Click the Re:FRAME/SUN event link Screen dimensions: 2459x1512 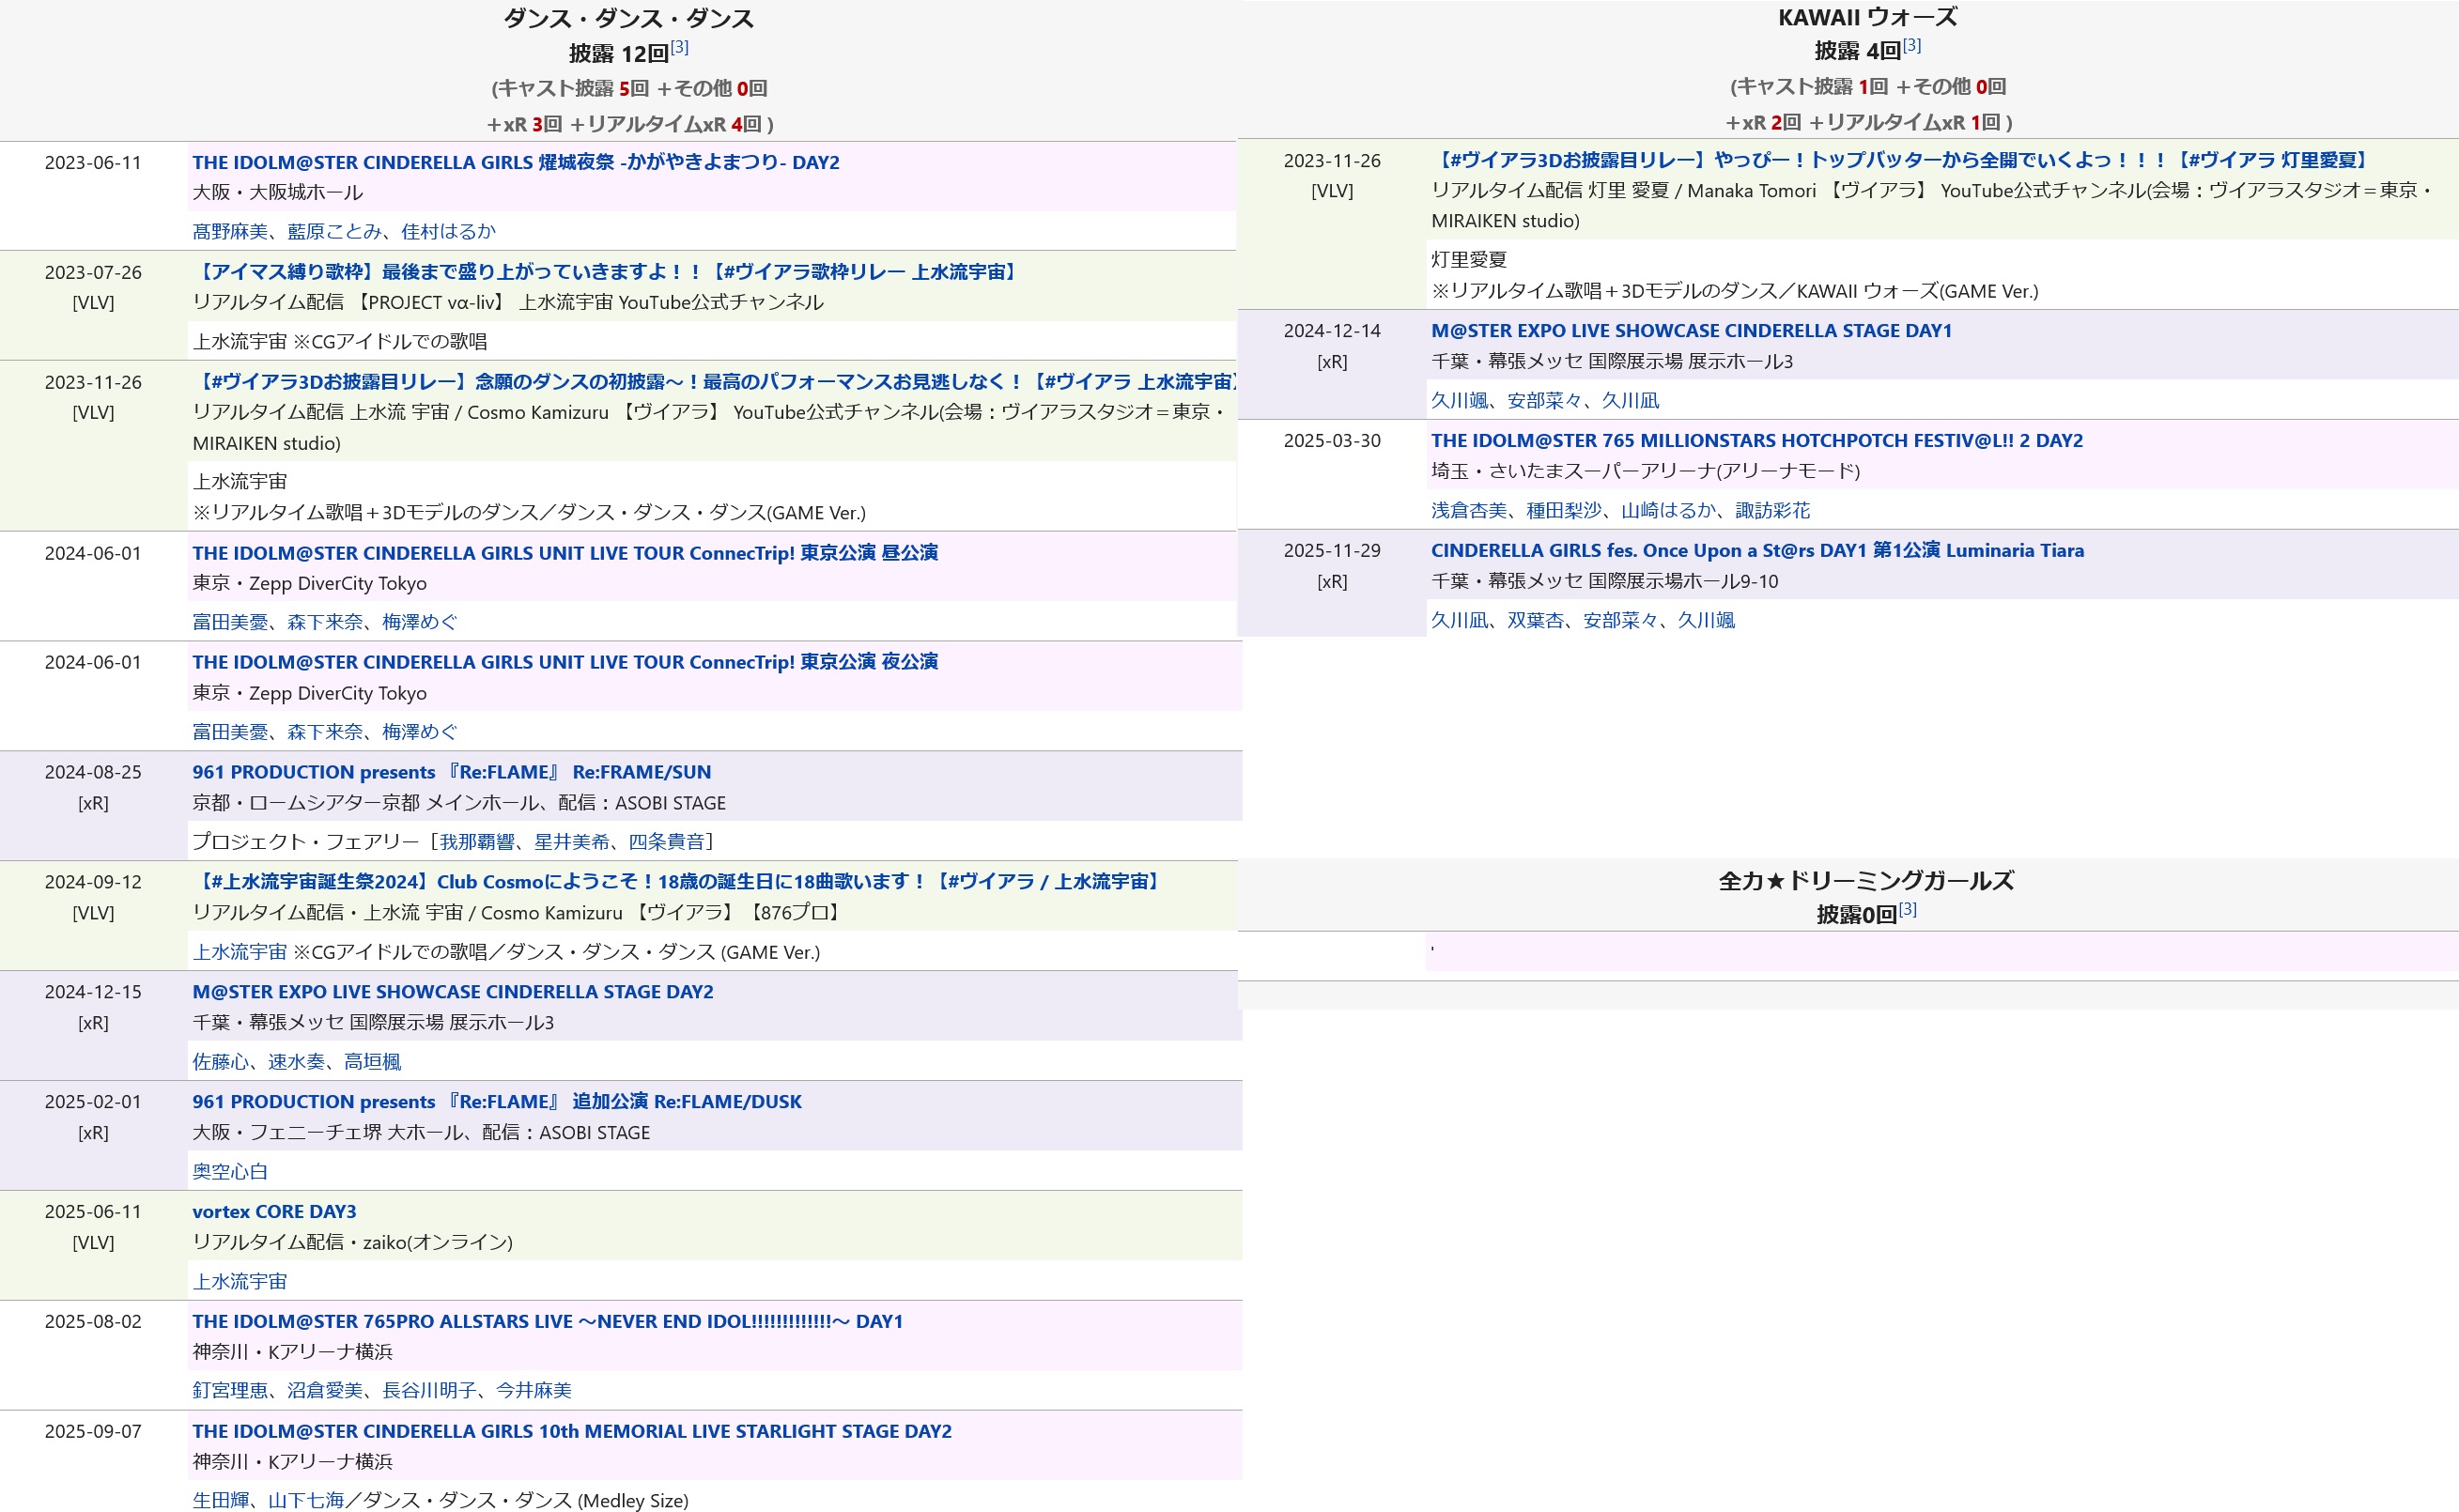click(x=451, y=772)
